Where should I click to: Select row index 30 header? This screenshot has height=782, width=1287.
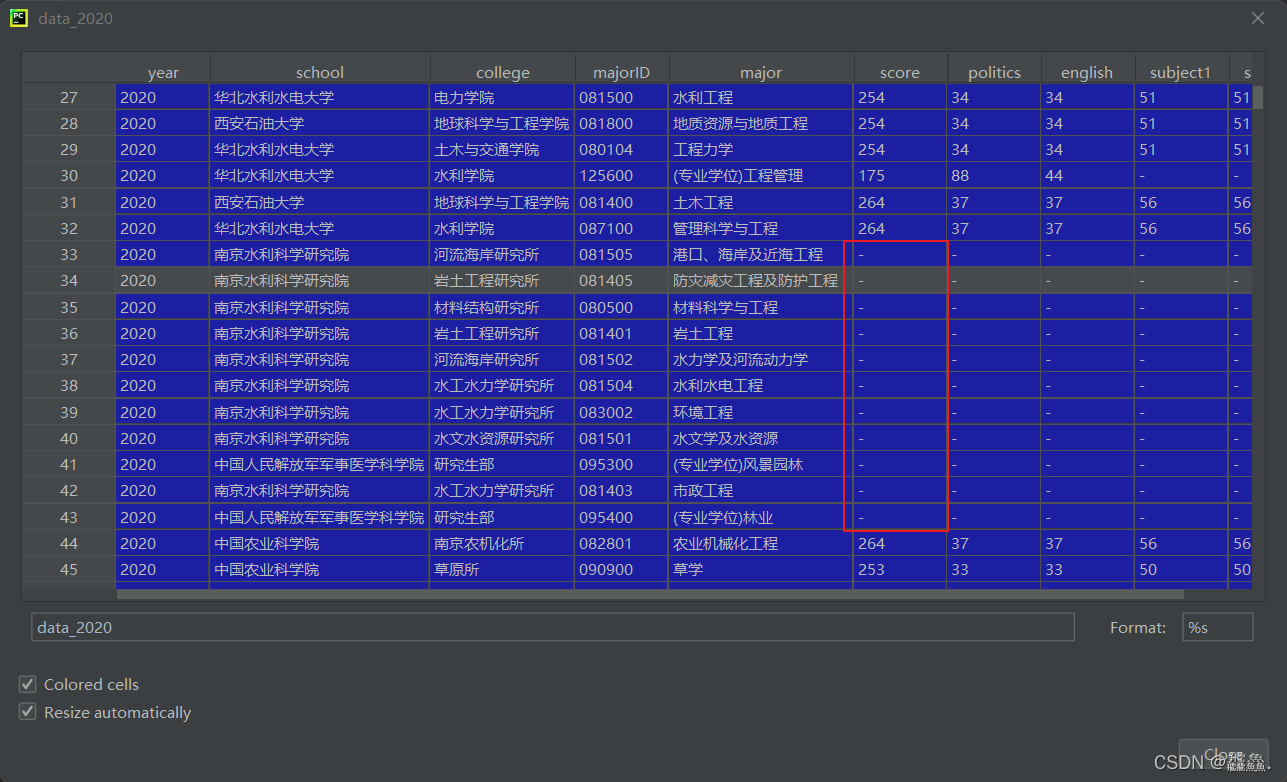[x=69, y=176]
